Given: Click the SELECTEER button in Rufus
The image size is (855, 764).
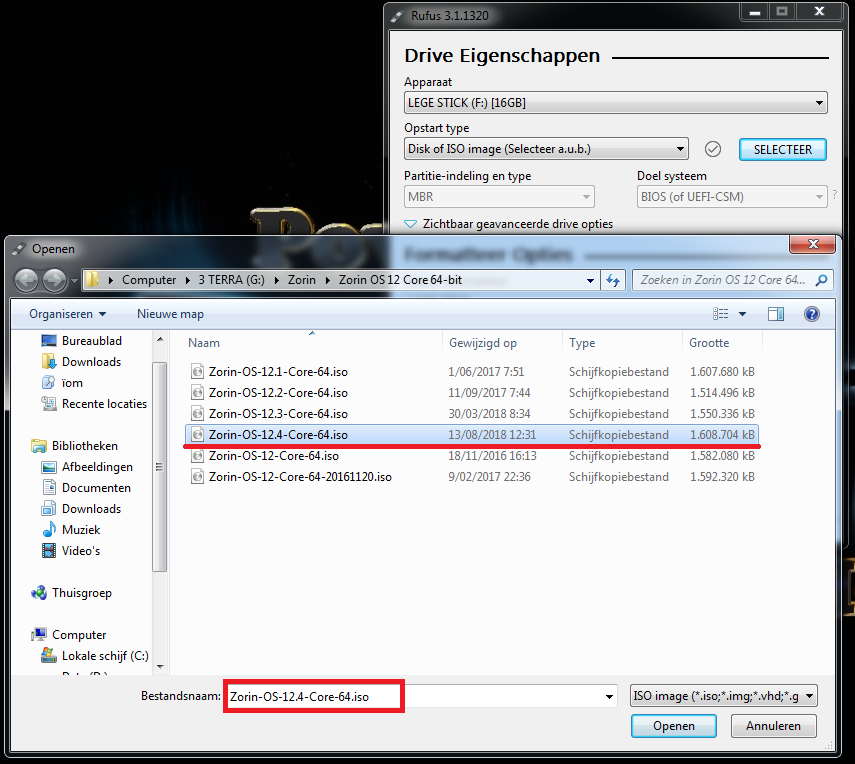Looking at the screenshot, I should click(x=782, y=149).
